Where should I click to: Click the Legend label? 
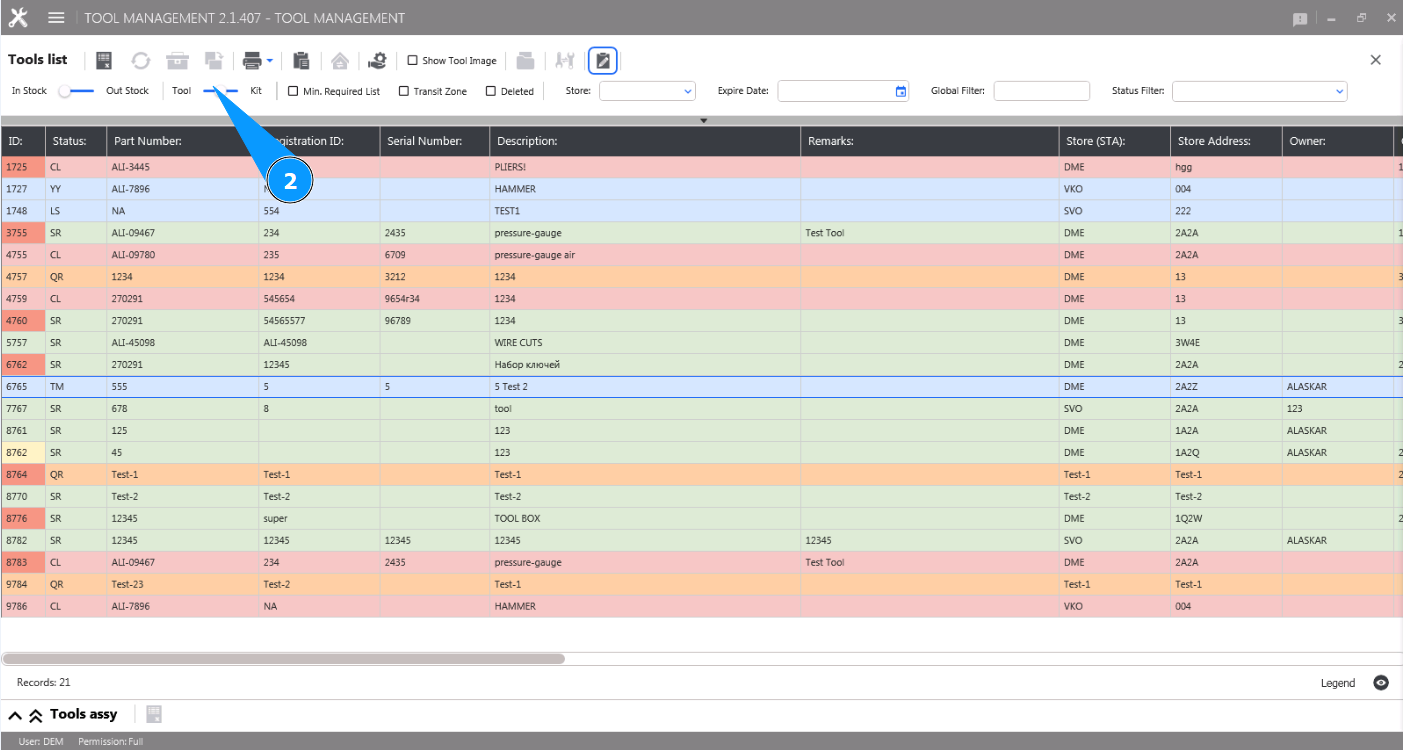[x=1337, y=683]
